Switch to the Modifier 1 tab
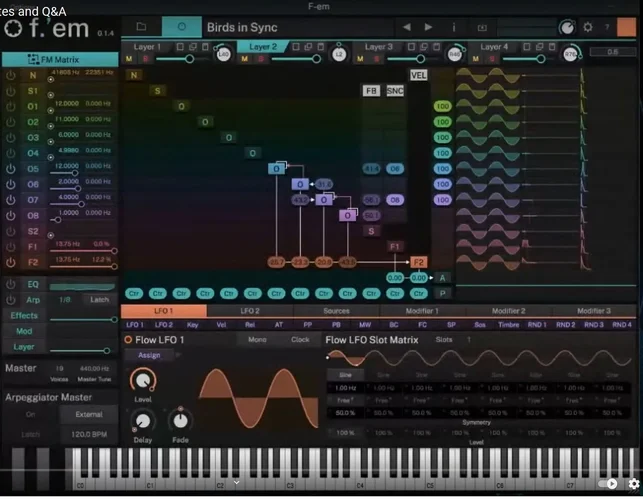Viewport: 643px width, 500px height. [x=422, y=311]
